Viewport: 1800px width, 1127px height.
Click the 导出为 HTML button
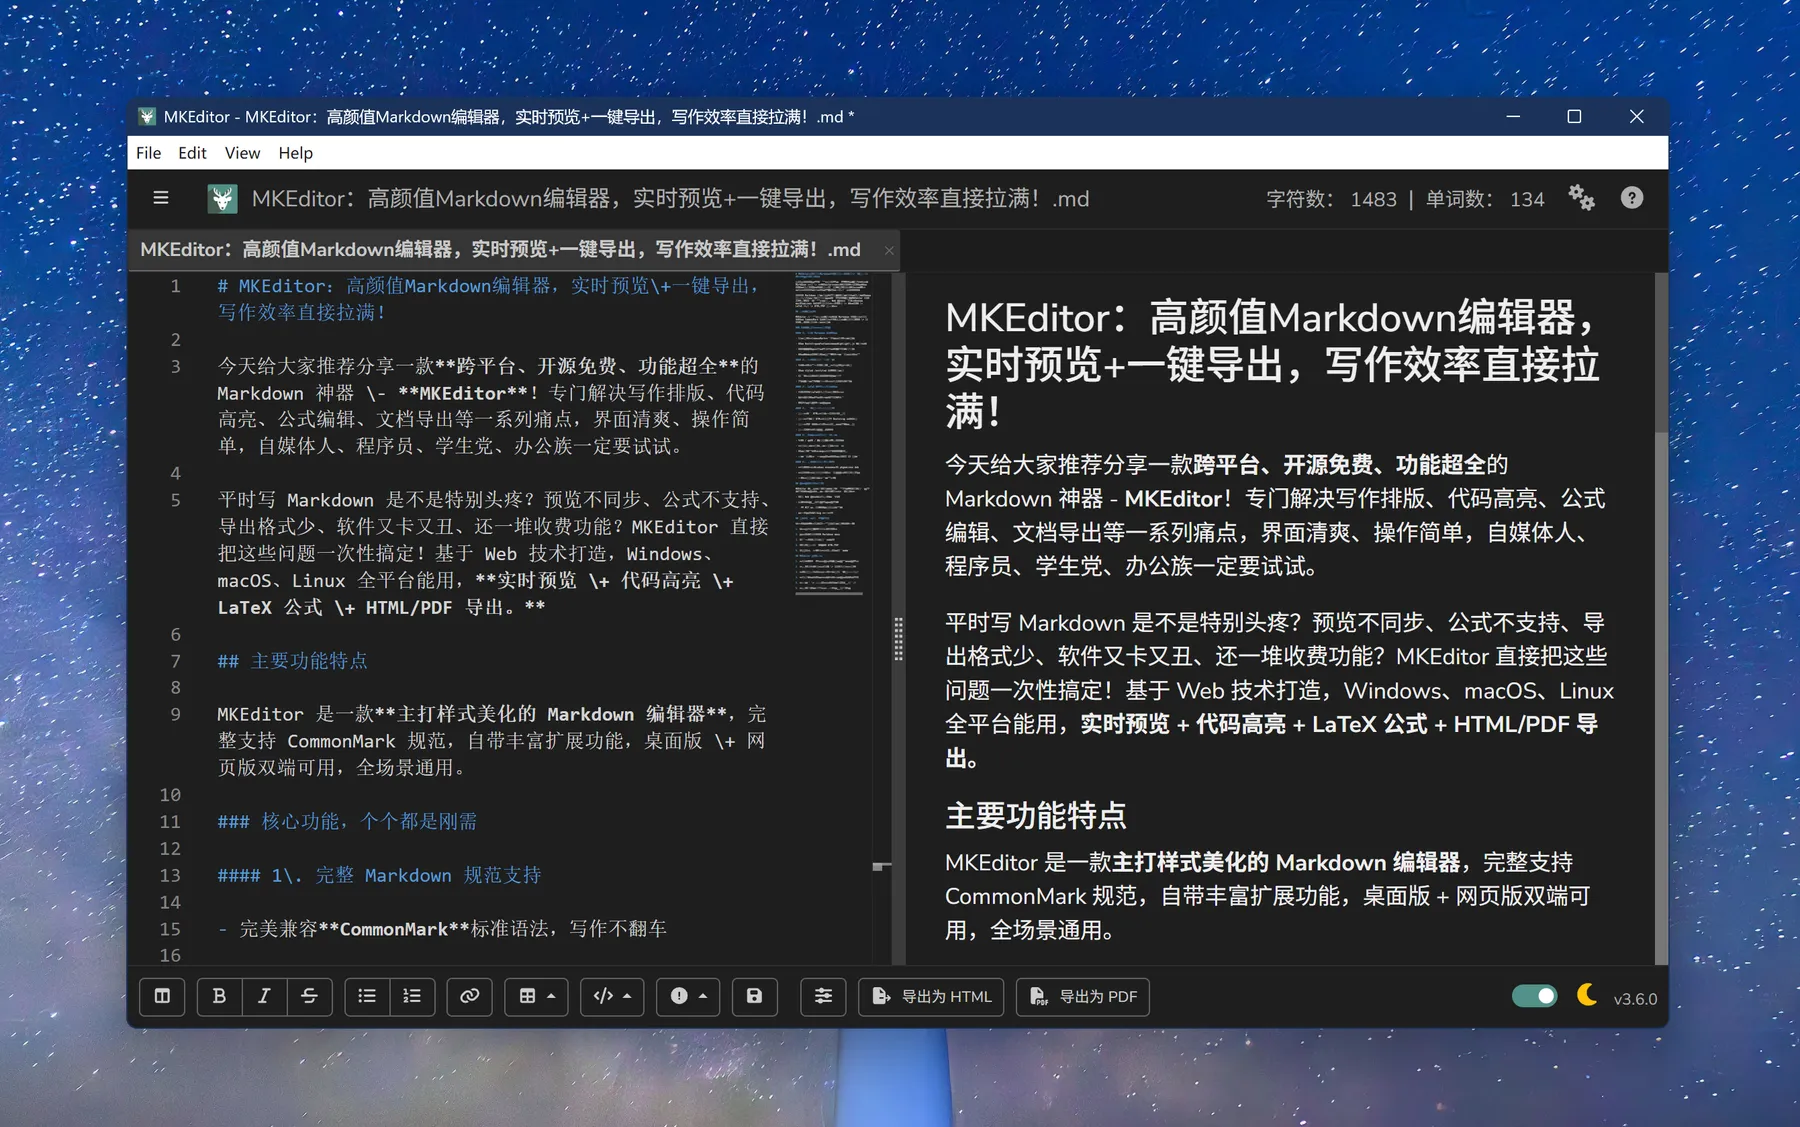[931, 996]
